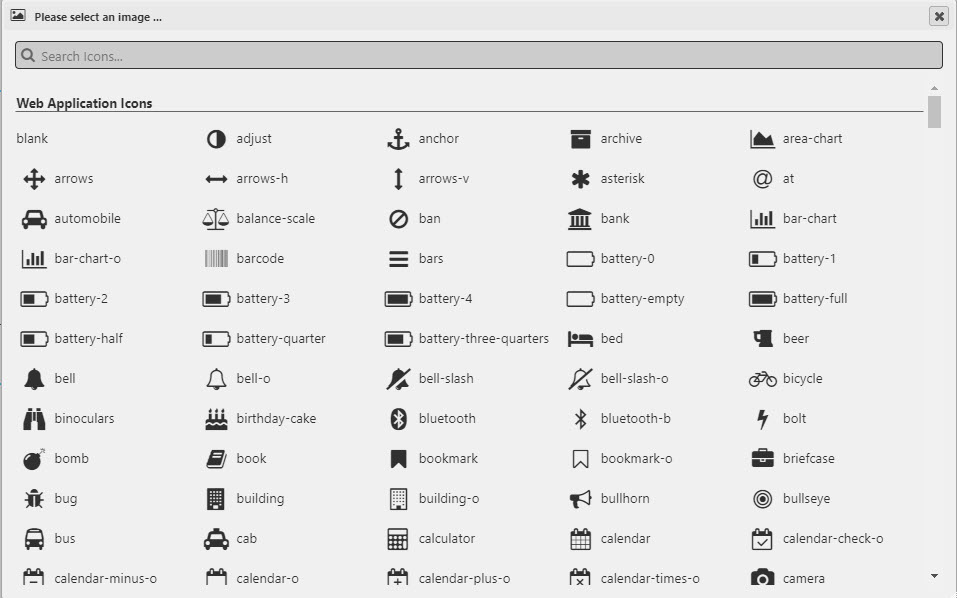Click the calendar-check-o icon

click(761, 538)
